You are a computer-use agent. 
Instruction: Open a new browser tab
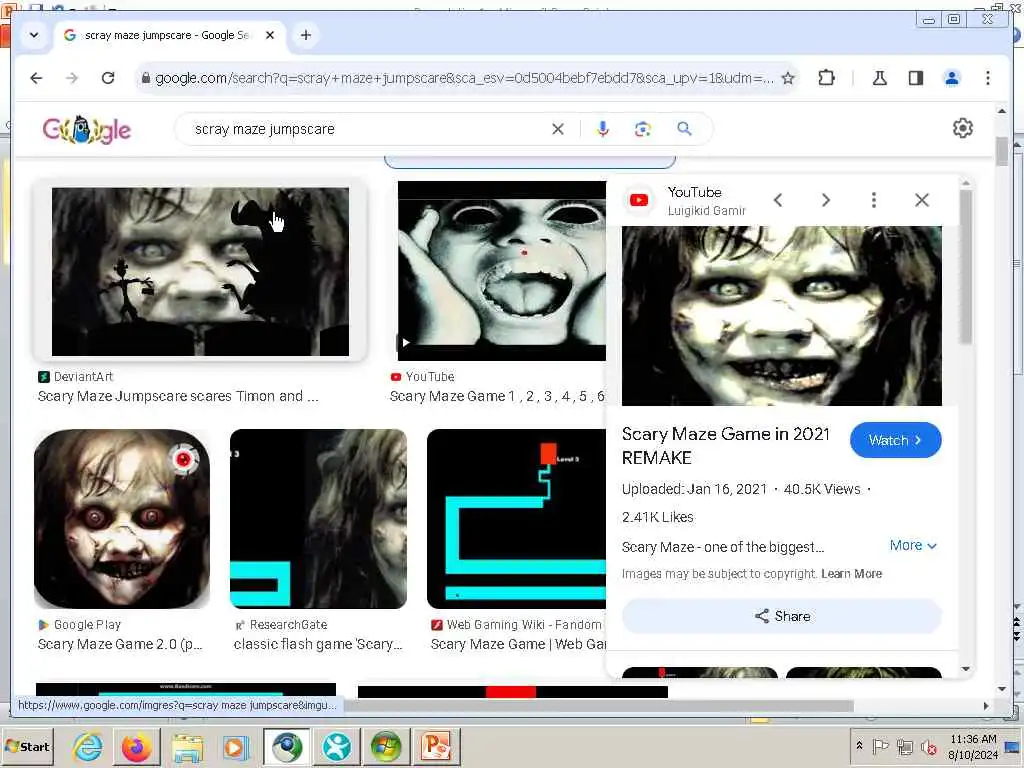pyautogui.click(x=306, y=35)
